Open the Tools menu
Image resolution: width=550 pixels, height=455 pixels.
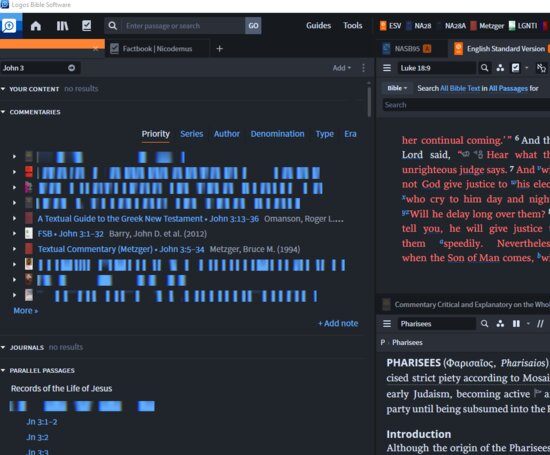click(353, 25)
